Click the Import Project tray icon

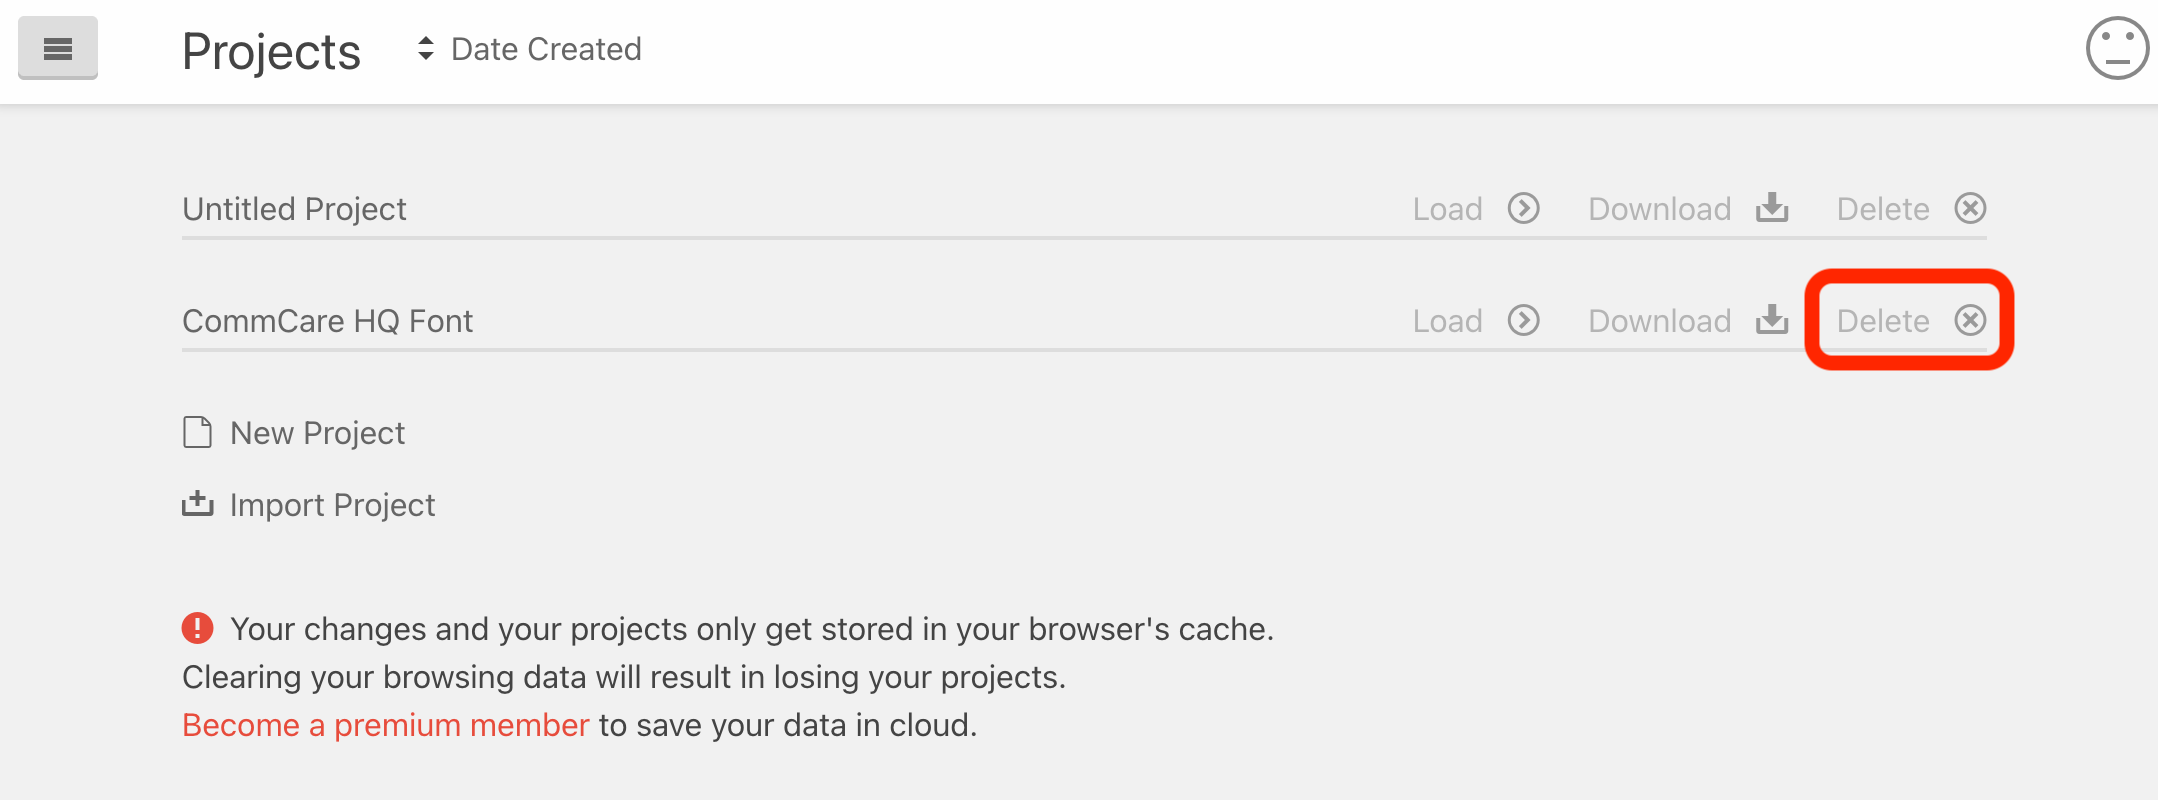[x=197, y=504]
